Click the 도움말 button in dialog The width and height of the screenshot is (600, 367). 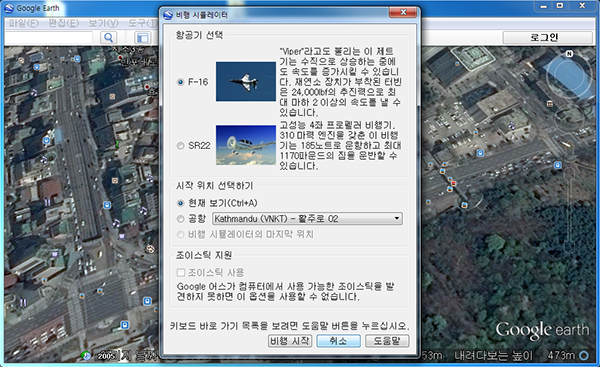coord(387,341)
